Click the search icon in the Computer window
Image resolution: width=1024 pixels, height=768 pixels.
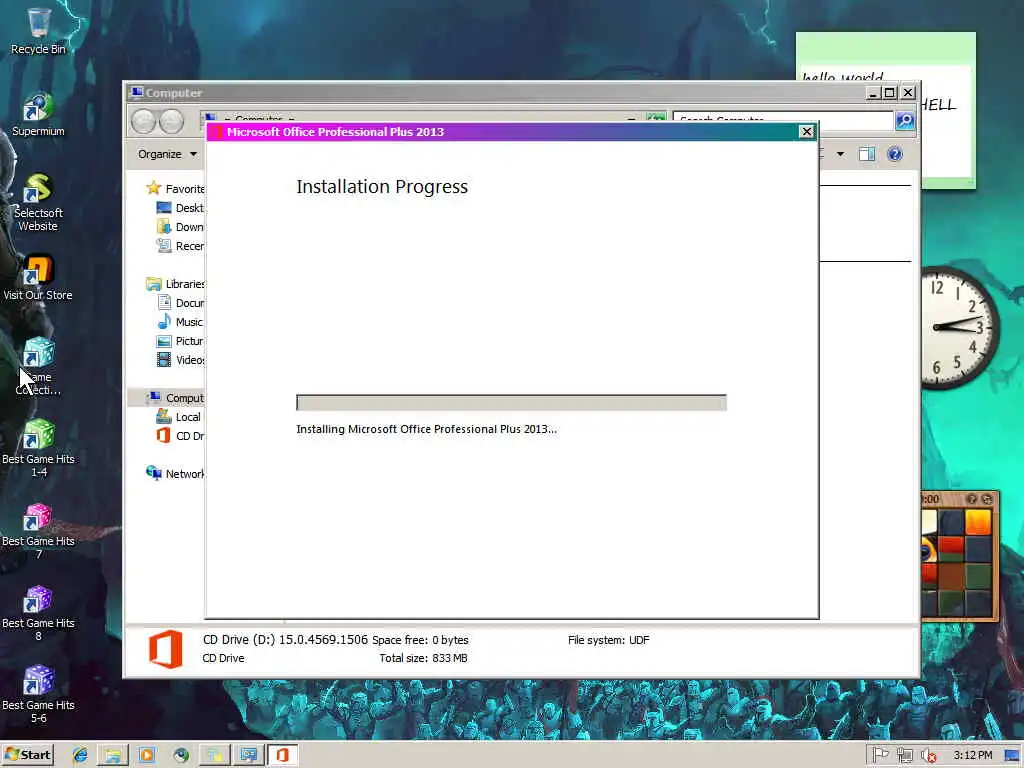click(x=905, y=120)
